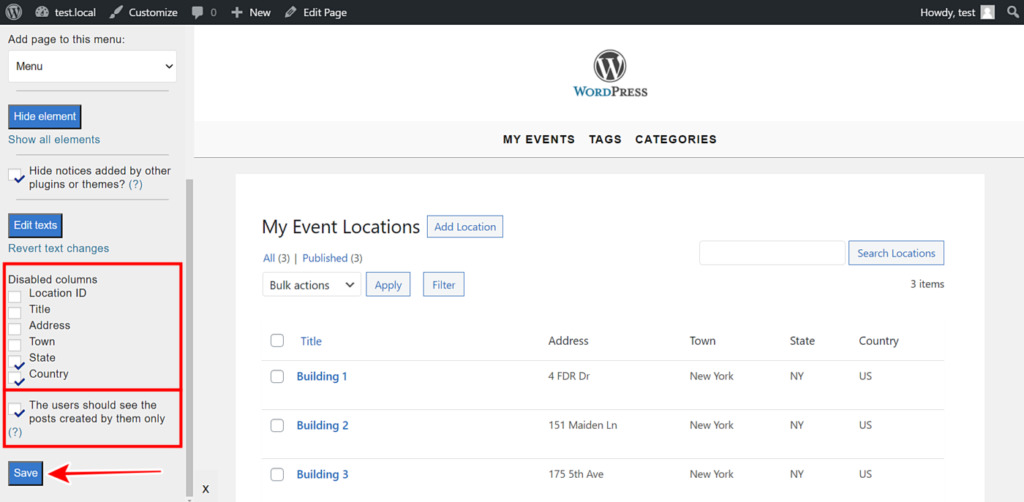Check the Location ID disabled column box

click(x=14, y=296)
